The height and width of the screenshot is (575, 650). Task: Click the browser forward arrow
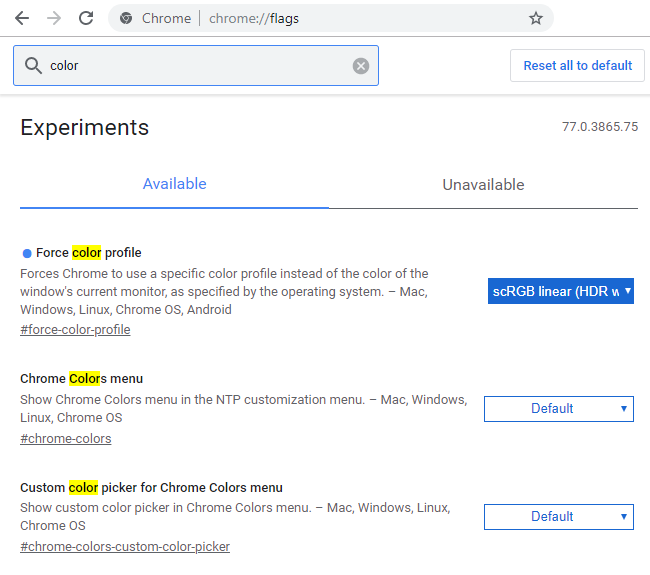pos(54,18)
